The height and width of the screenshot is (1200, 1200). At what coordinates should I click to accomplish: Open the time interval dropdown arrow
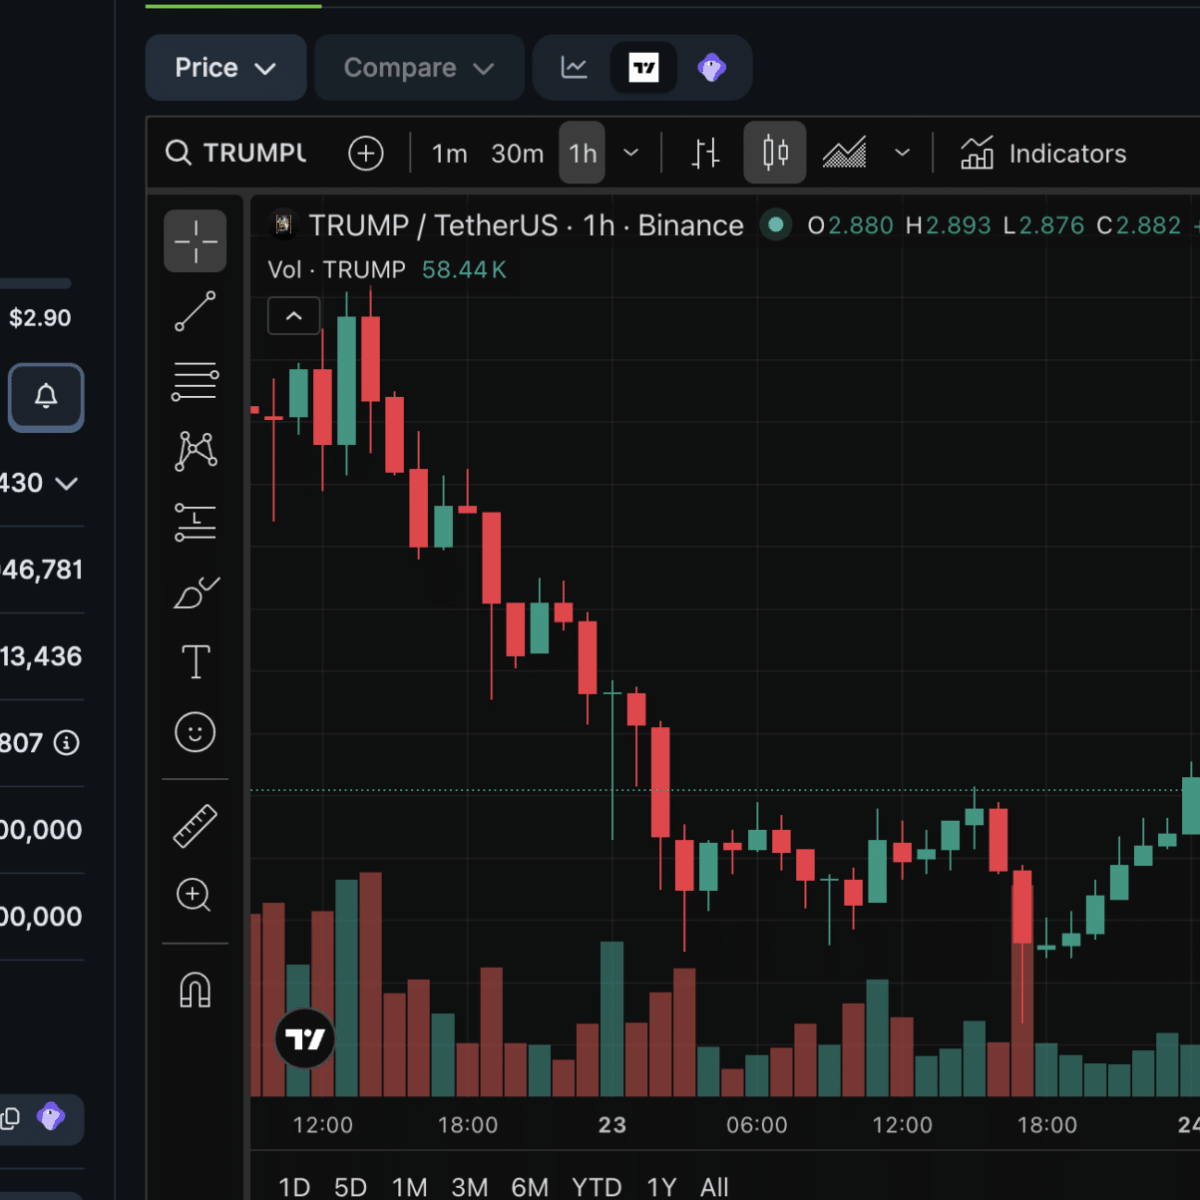631,153
